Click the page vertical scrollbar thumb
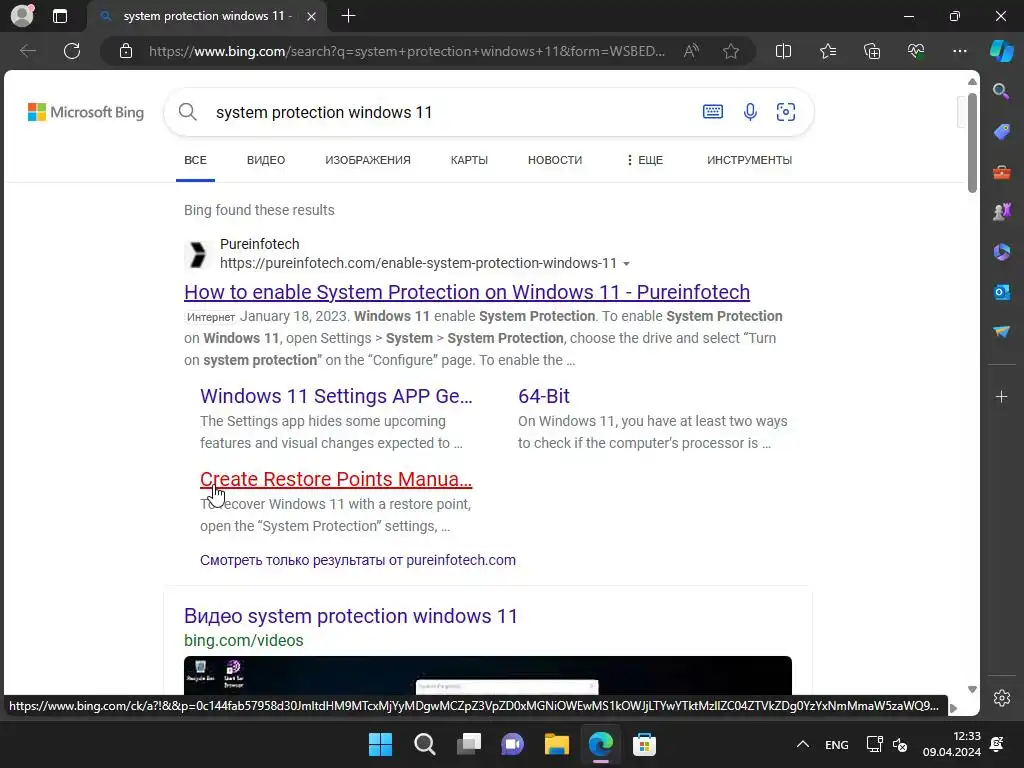Viewport: 1024px width, 768px height. [x=972, y=142]
